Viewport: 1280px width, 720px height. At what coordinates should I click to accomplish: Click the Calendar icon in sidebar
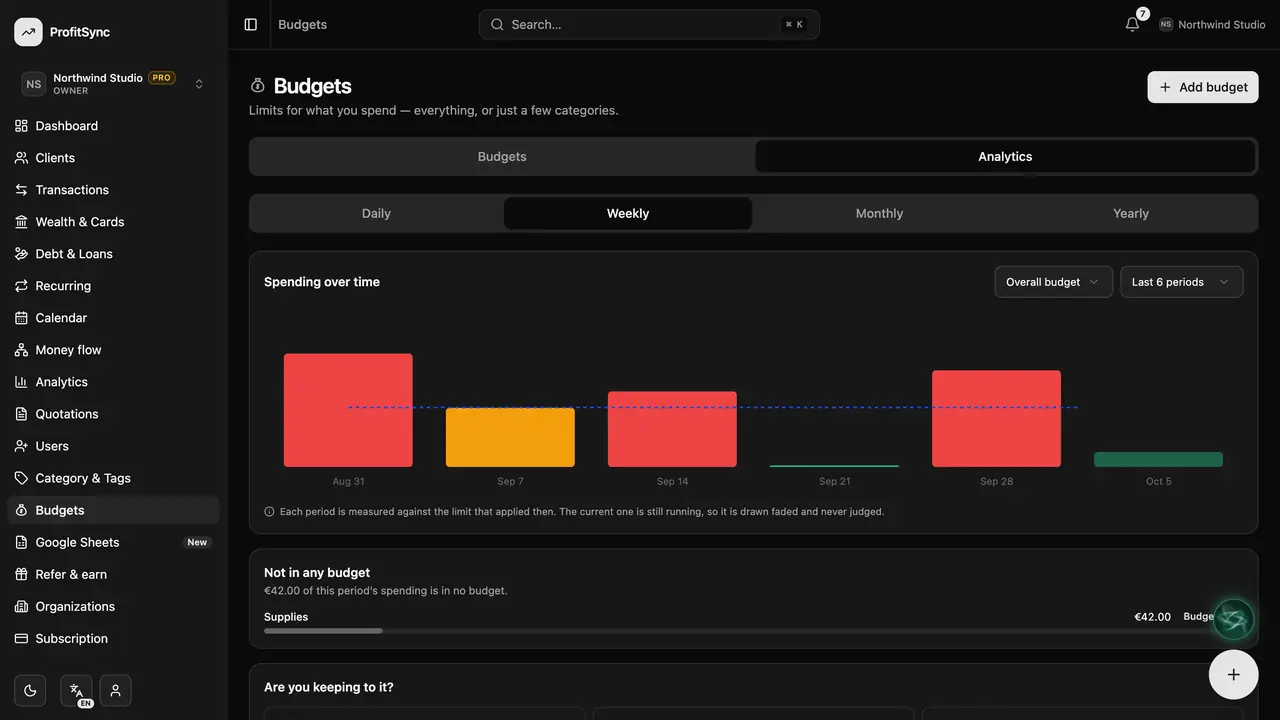click(21, 318)
